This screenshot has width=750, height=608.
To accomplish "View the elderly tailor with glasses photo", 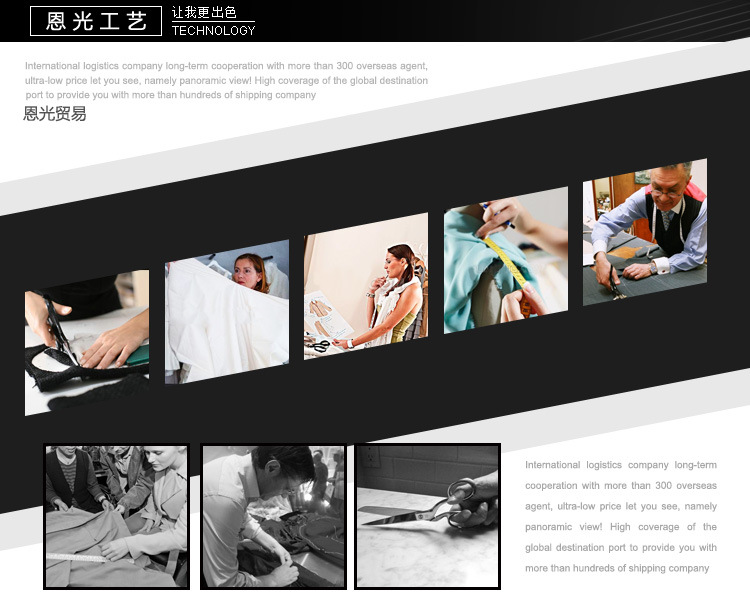I will [645, 232].
